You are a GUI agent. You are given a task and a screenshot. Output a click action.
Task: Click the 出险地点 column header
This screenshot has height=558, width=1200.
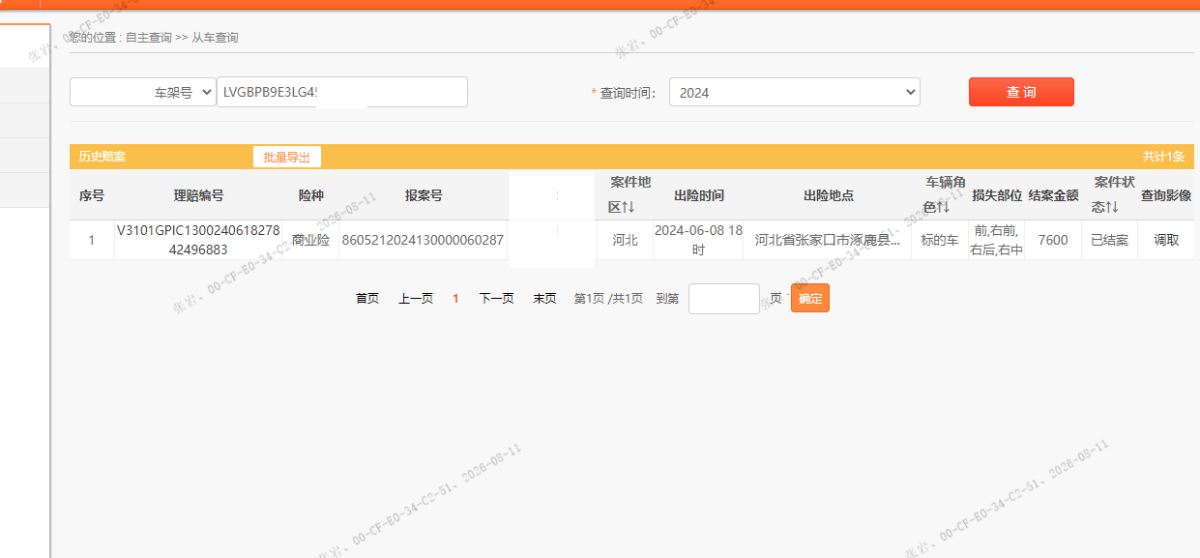click(827, 195)
